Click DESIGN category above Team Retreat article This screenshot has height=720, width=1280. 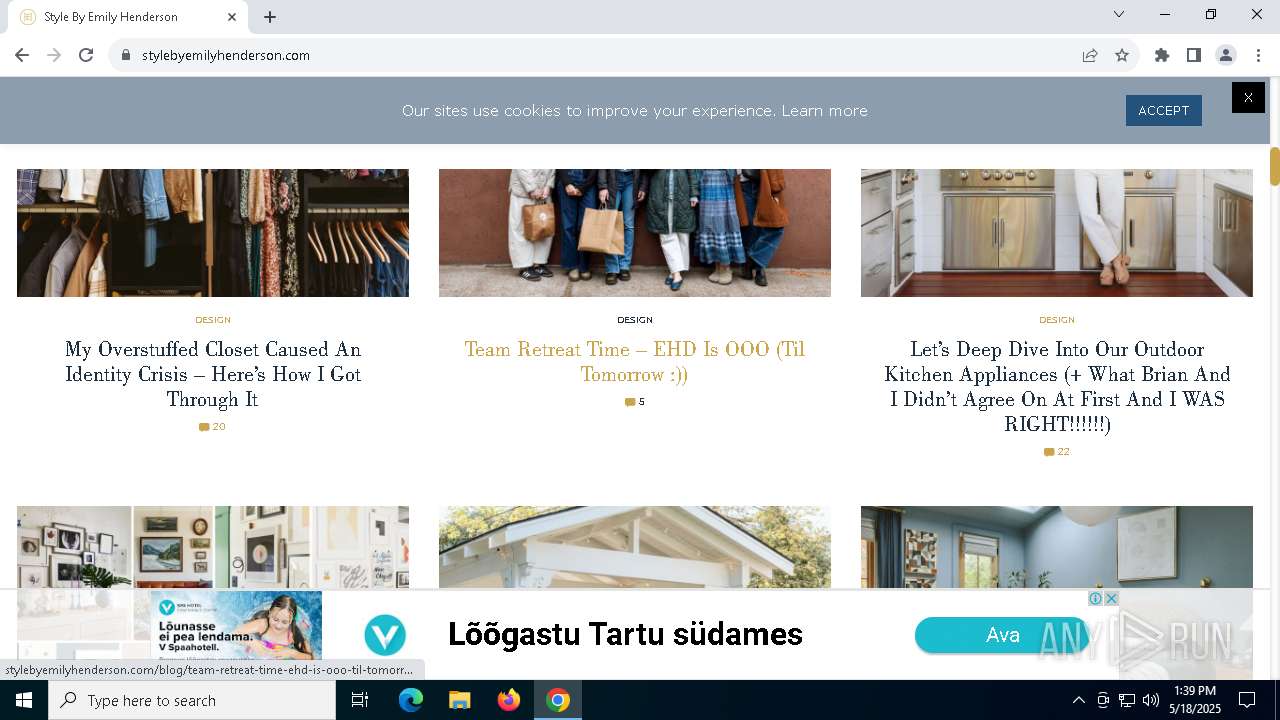click(x=635, y=320)
